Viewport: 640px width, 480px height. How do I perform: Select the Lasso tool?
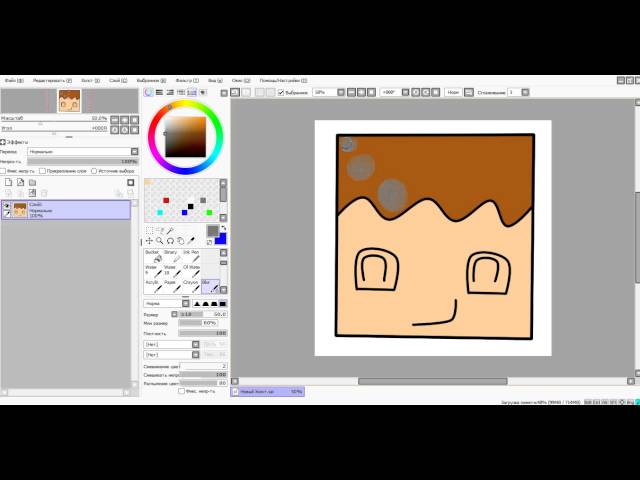click(160, 231)
